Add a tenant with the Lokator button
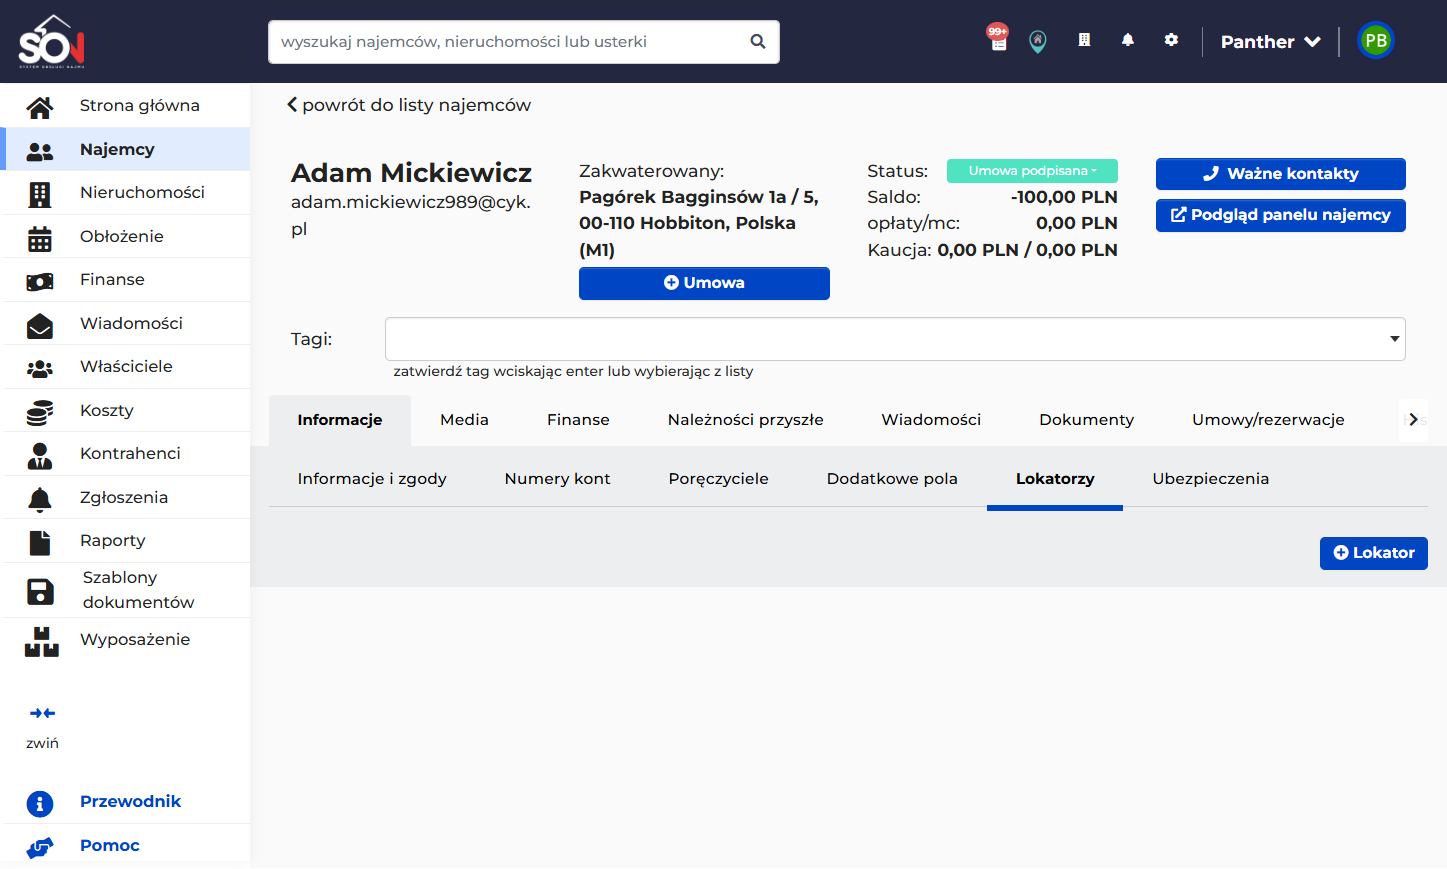1447x869 pixels. (x=1373, y=553)
